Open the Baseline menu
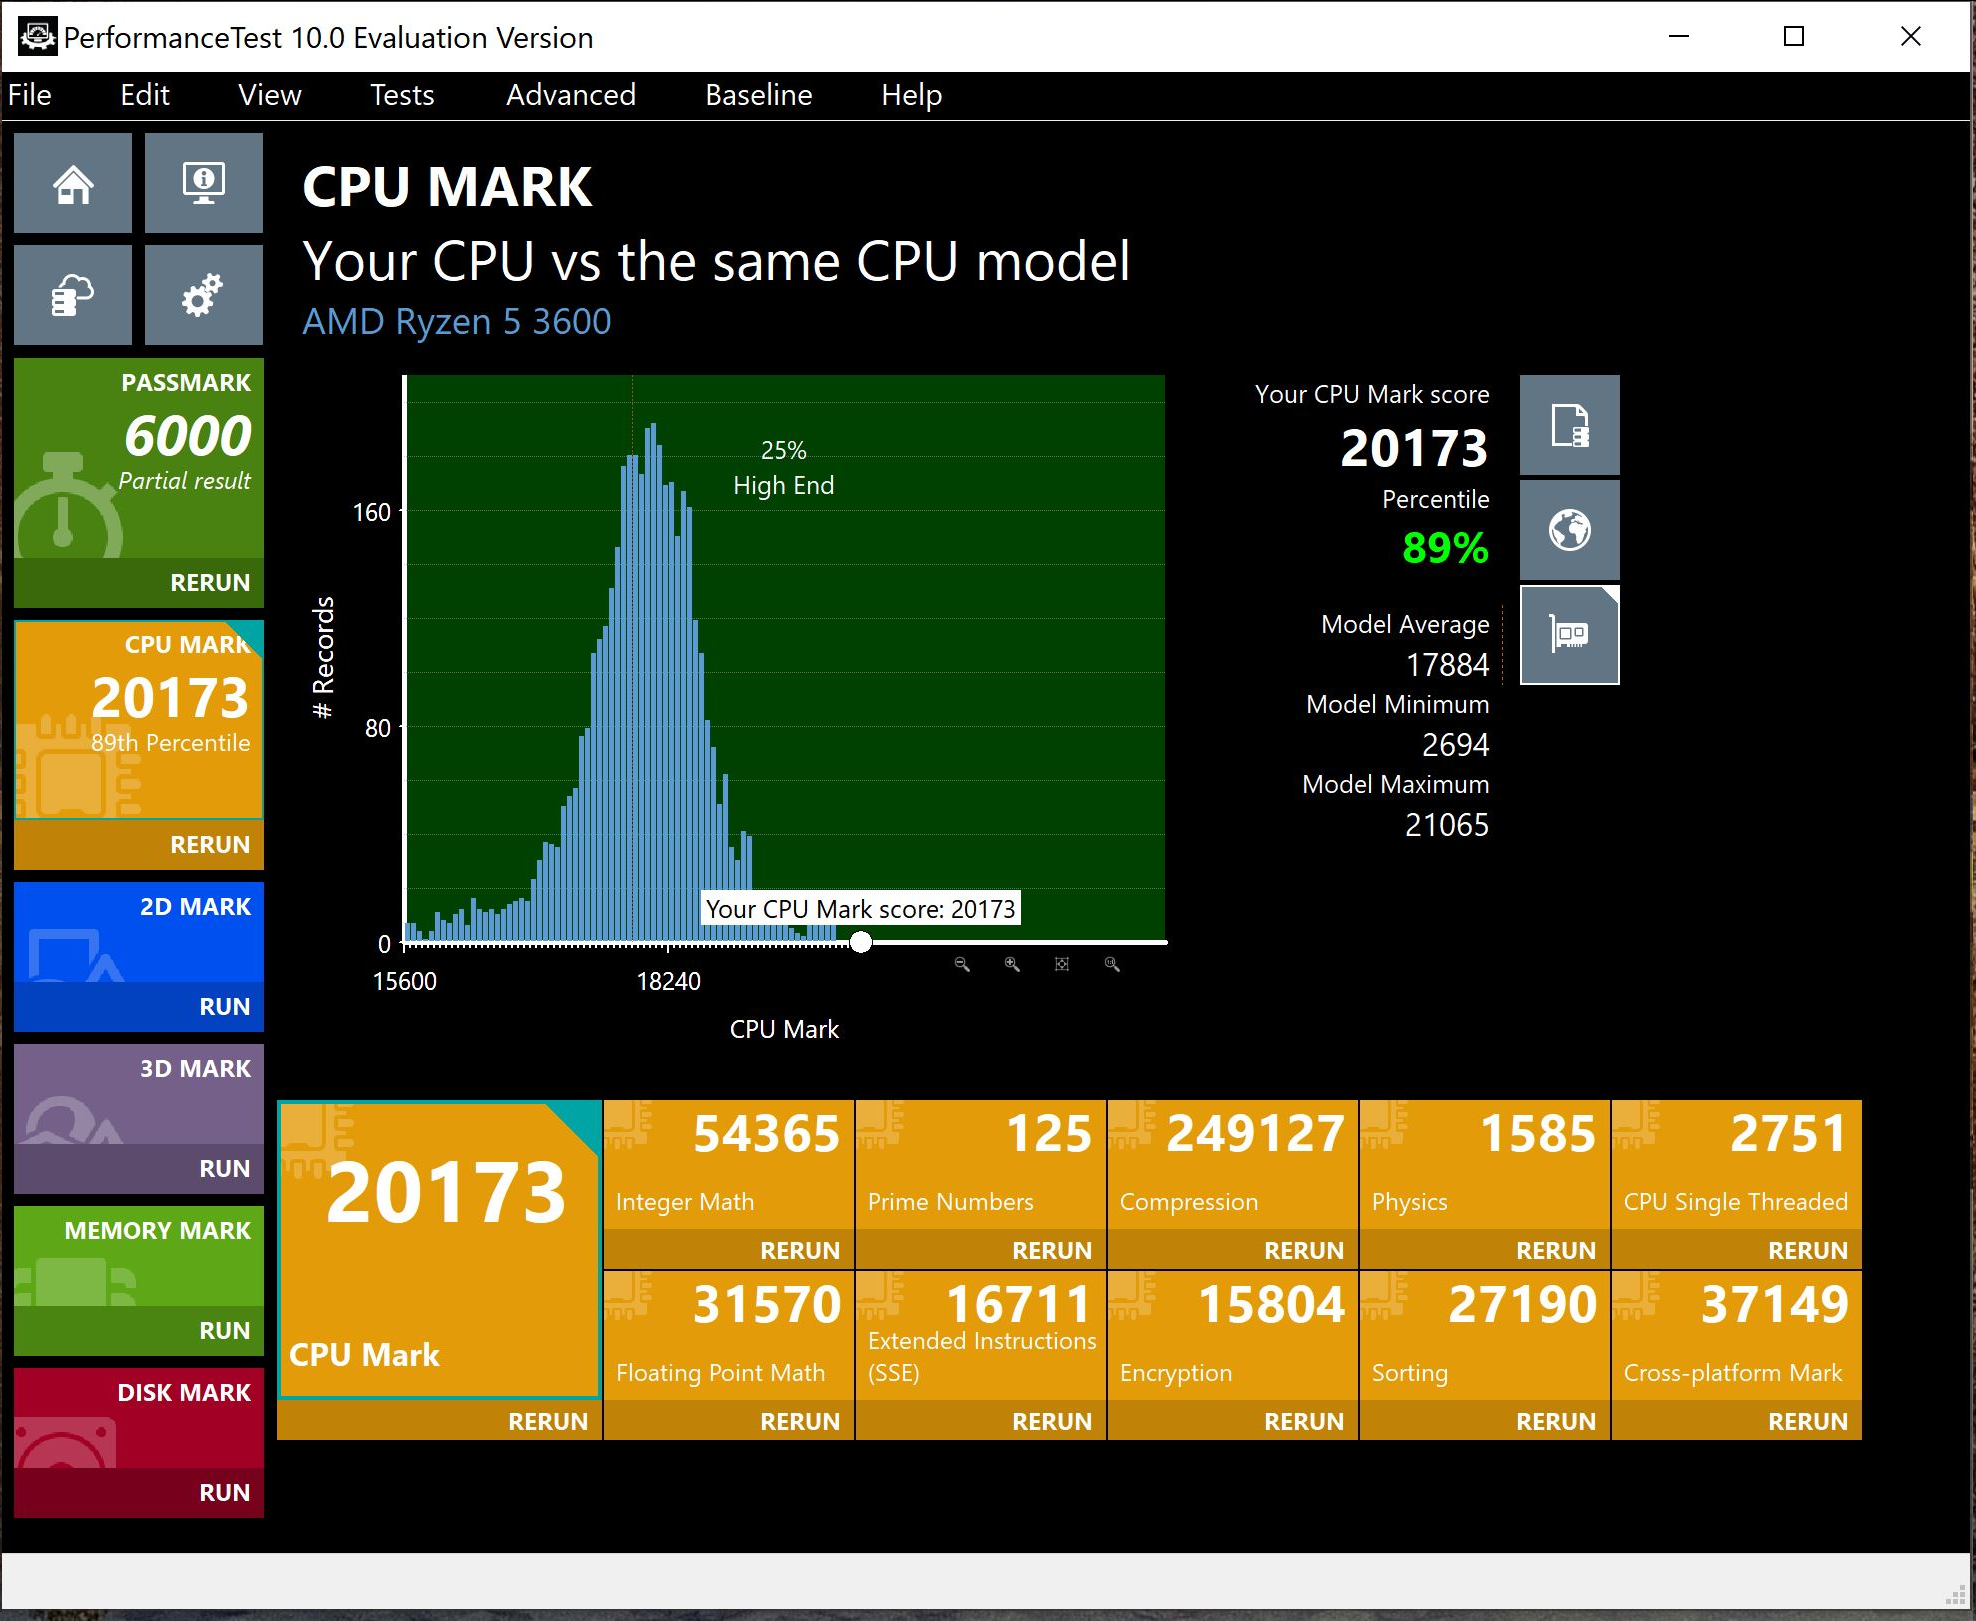 pyautogui.click(x=758, y=95)
